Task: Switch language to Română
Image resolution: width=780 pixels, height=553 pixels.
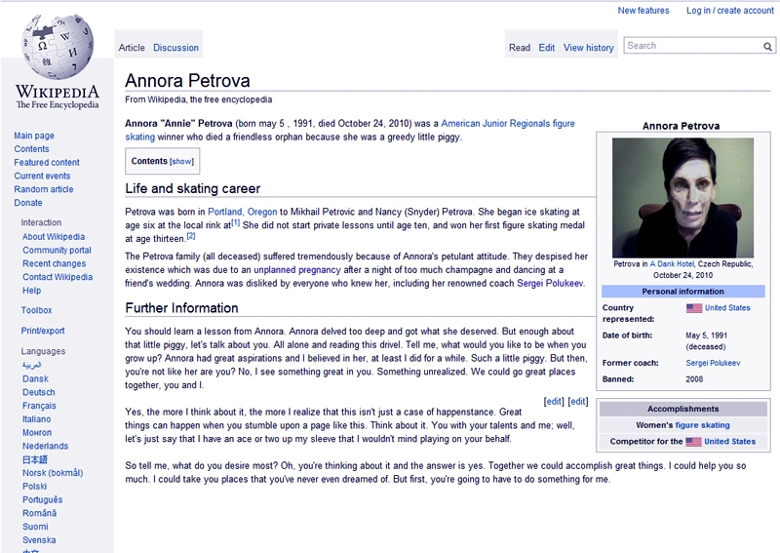Action: click(x=39, y=513)
